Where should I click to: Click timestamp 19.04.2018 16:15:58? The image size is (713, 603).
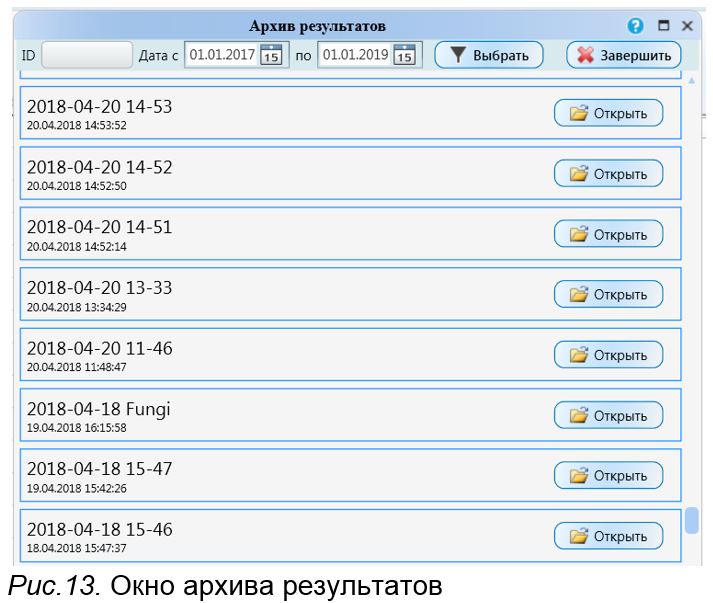pyautogui.click(x=77, y=428)
